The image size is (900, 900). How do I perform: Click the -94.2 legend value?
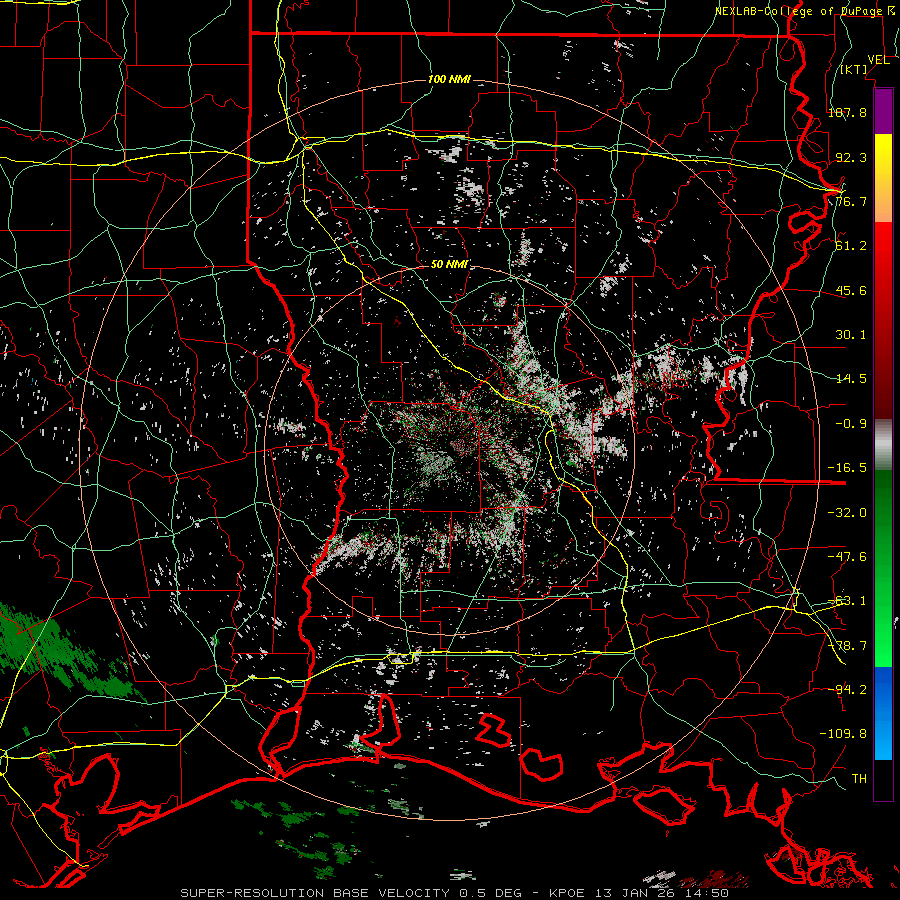click(847, 689)
